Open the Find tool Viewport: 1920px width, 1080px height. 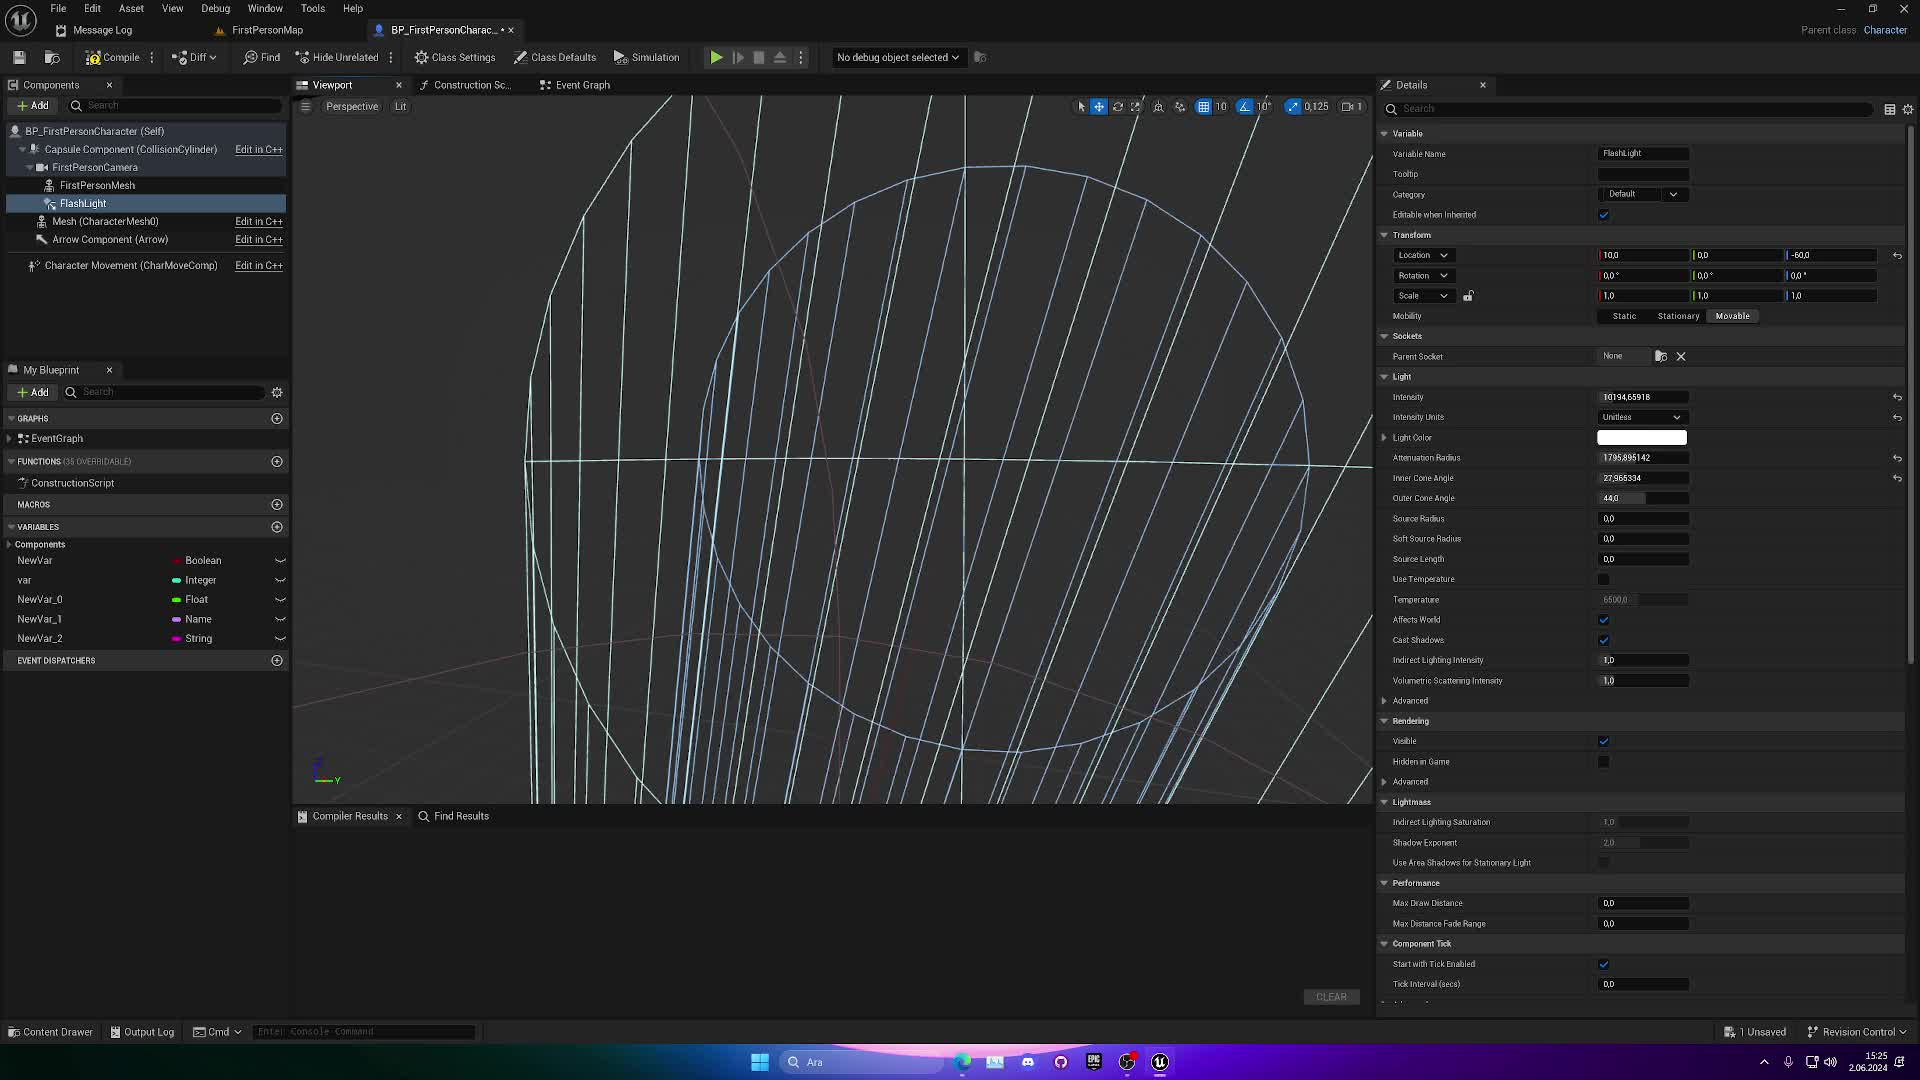point(261,57)
